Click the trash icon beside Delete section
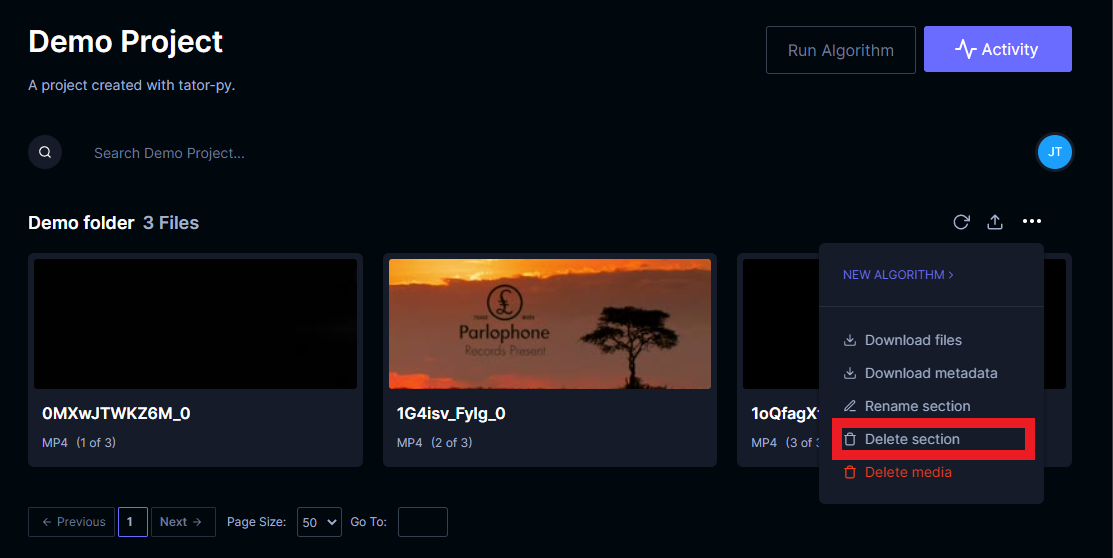Image resolution: width=1113 pixels, height=558 pixels. (850, 439)
